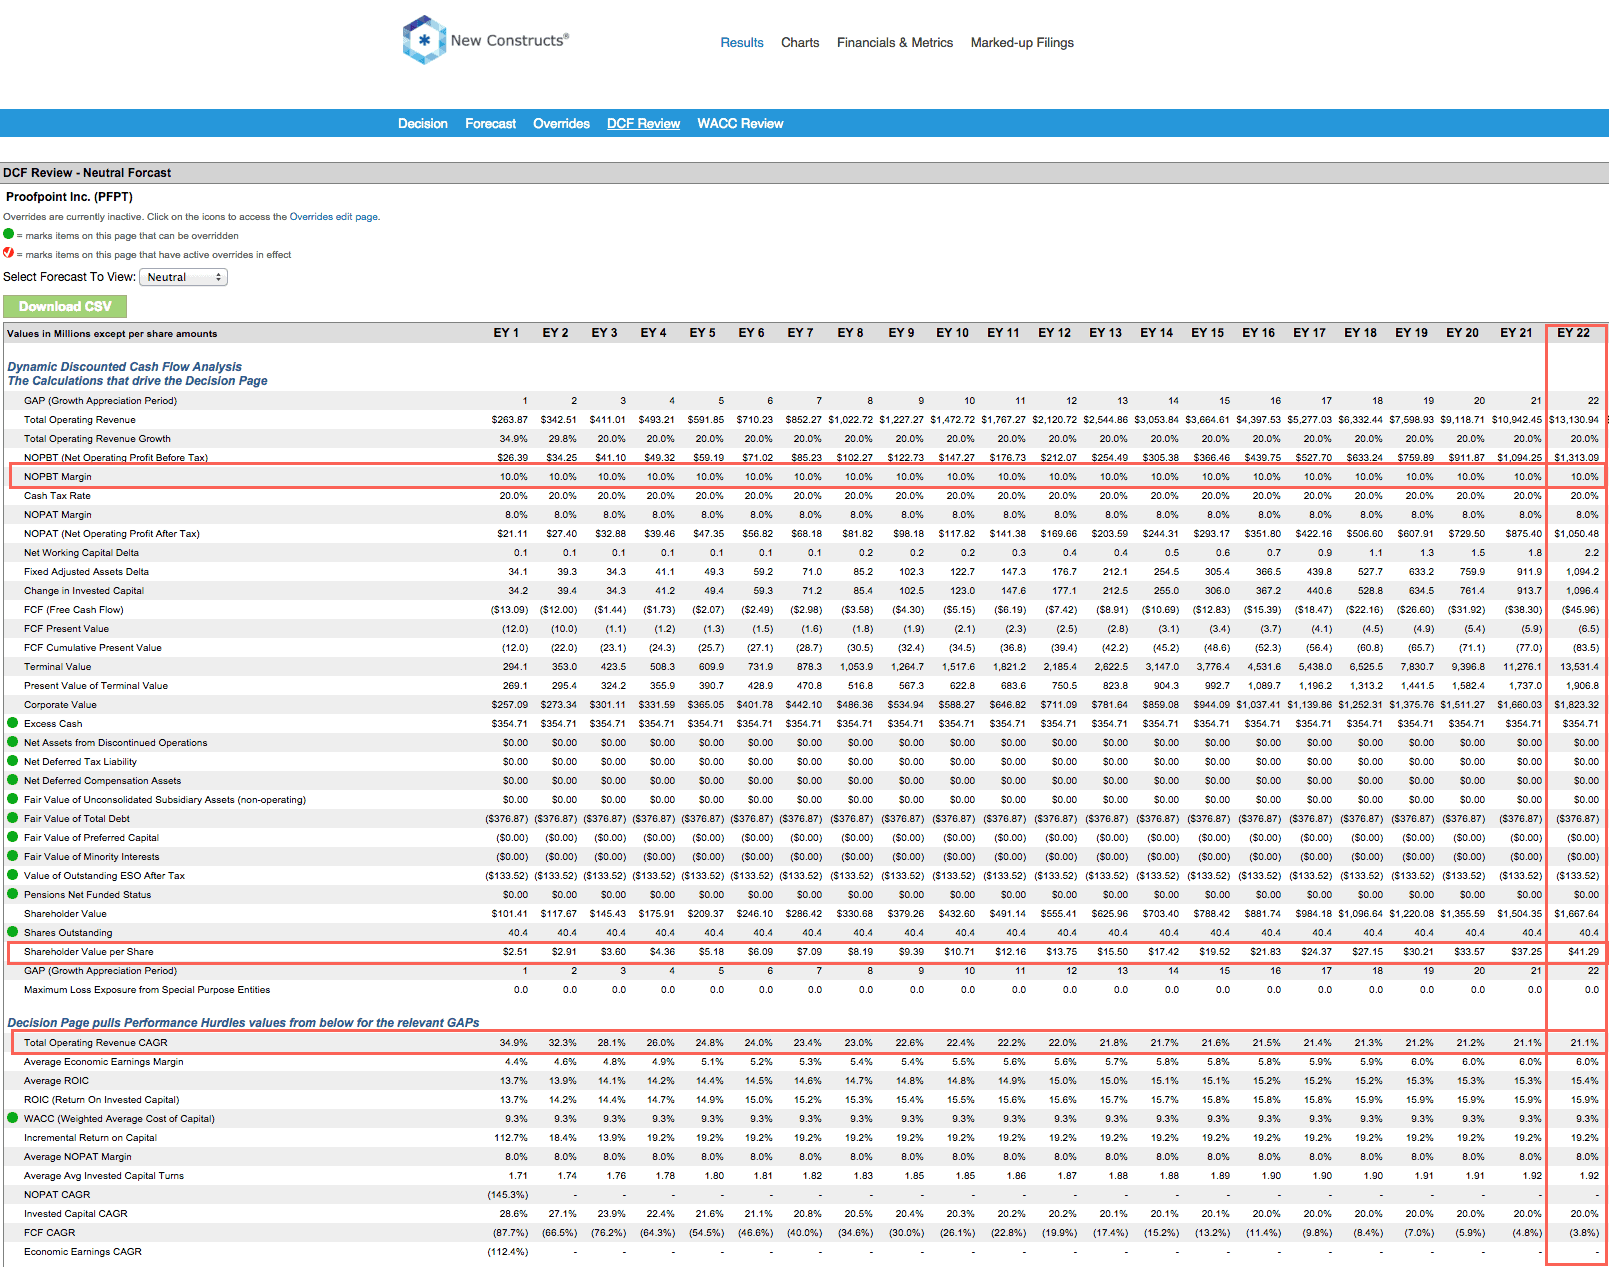Screen dimensions: 1609x1267
Task: Click the Incremental Return on Capital label
Action: tap(90, 1137)
